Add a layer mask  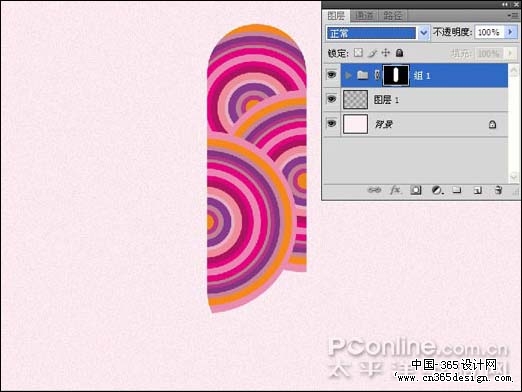click(x=416, y=190)
